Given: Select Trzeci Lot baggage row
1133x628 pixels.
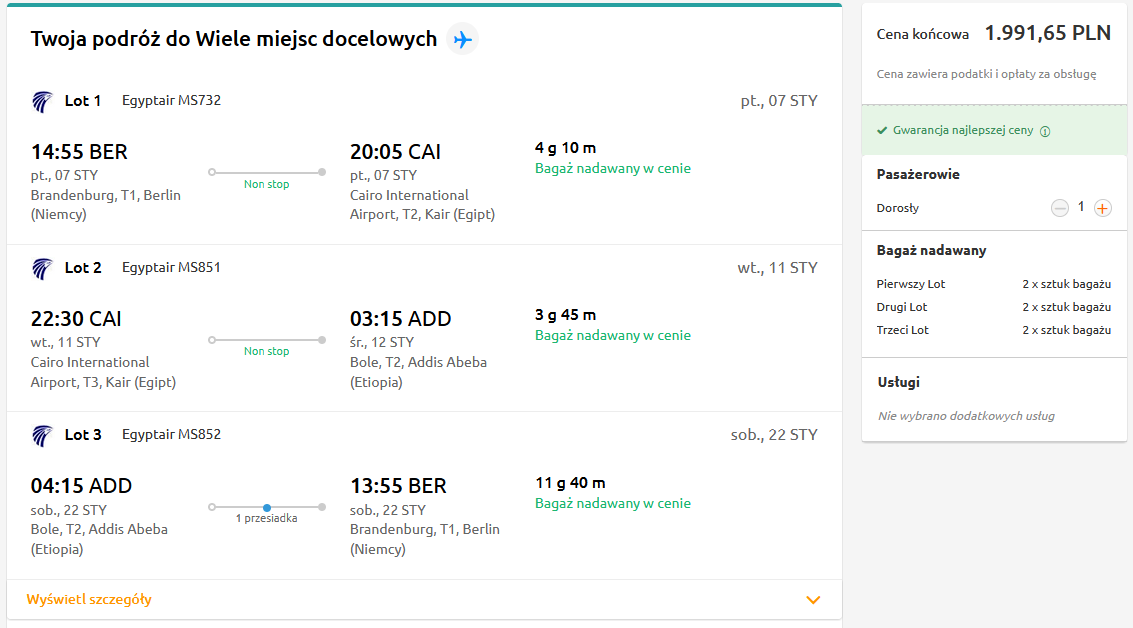Looking at the screenshot, I should (x=994, y=330).
